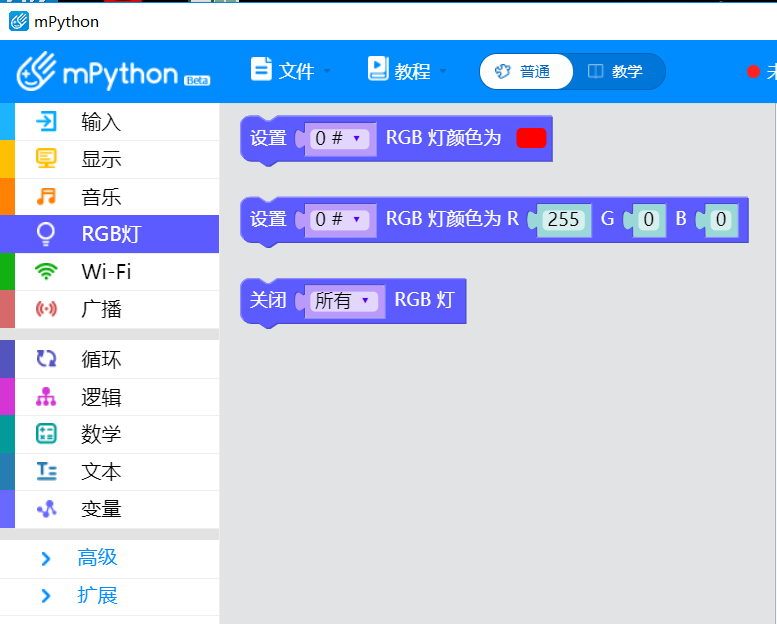Click the B value field showing 0
Viewport: 777px width, 624px height.
[721, 220]
